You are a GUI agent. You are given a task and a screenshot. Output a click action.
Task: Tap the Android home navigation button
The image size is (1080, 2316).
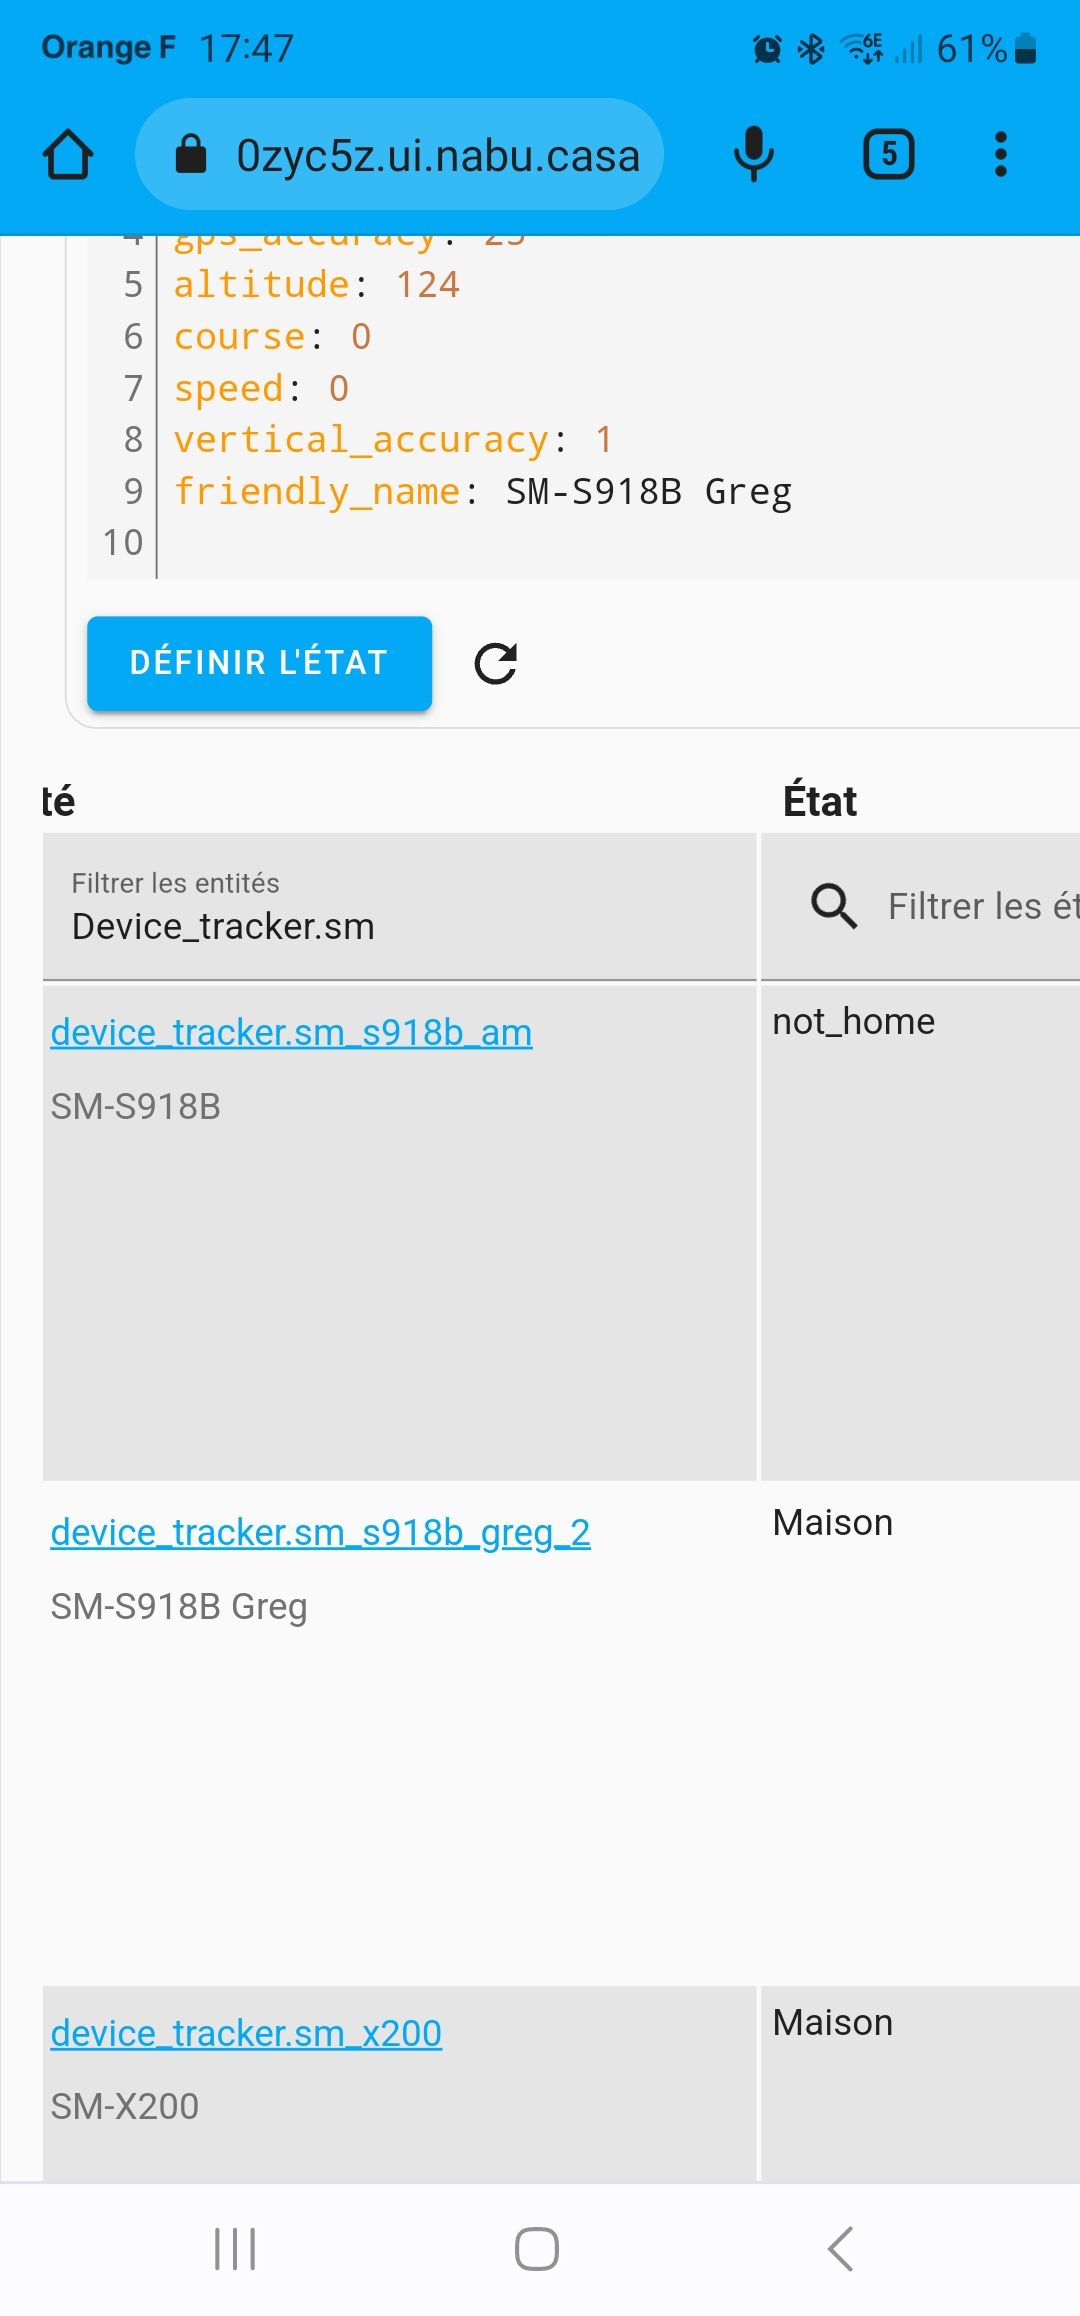[537, 2249]
